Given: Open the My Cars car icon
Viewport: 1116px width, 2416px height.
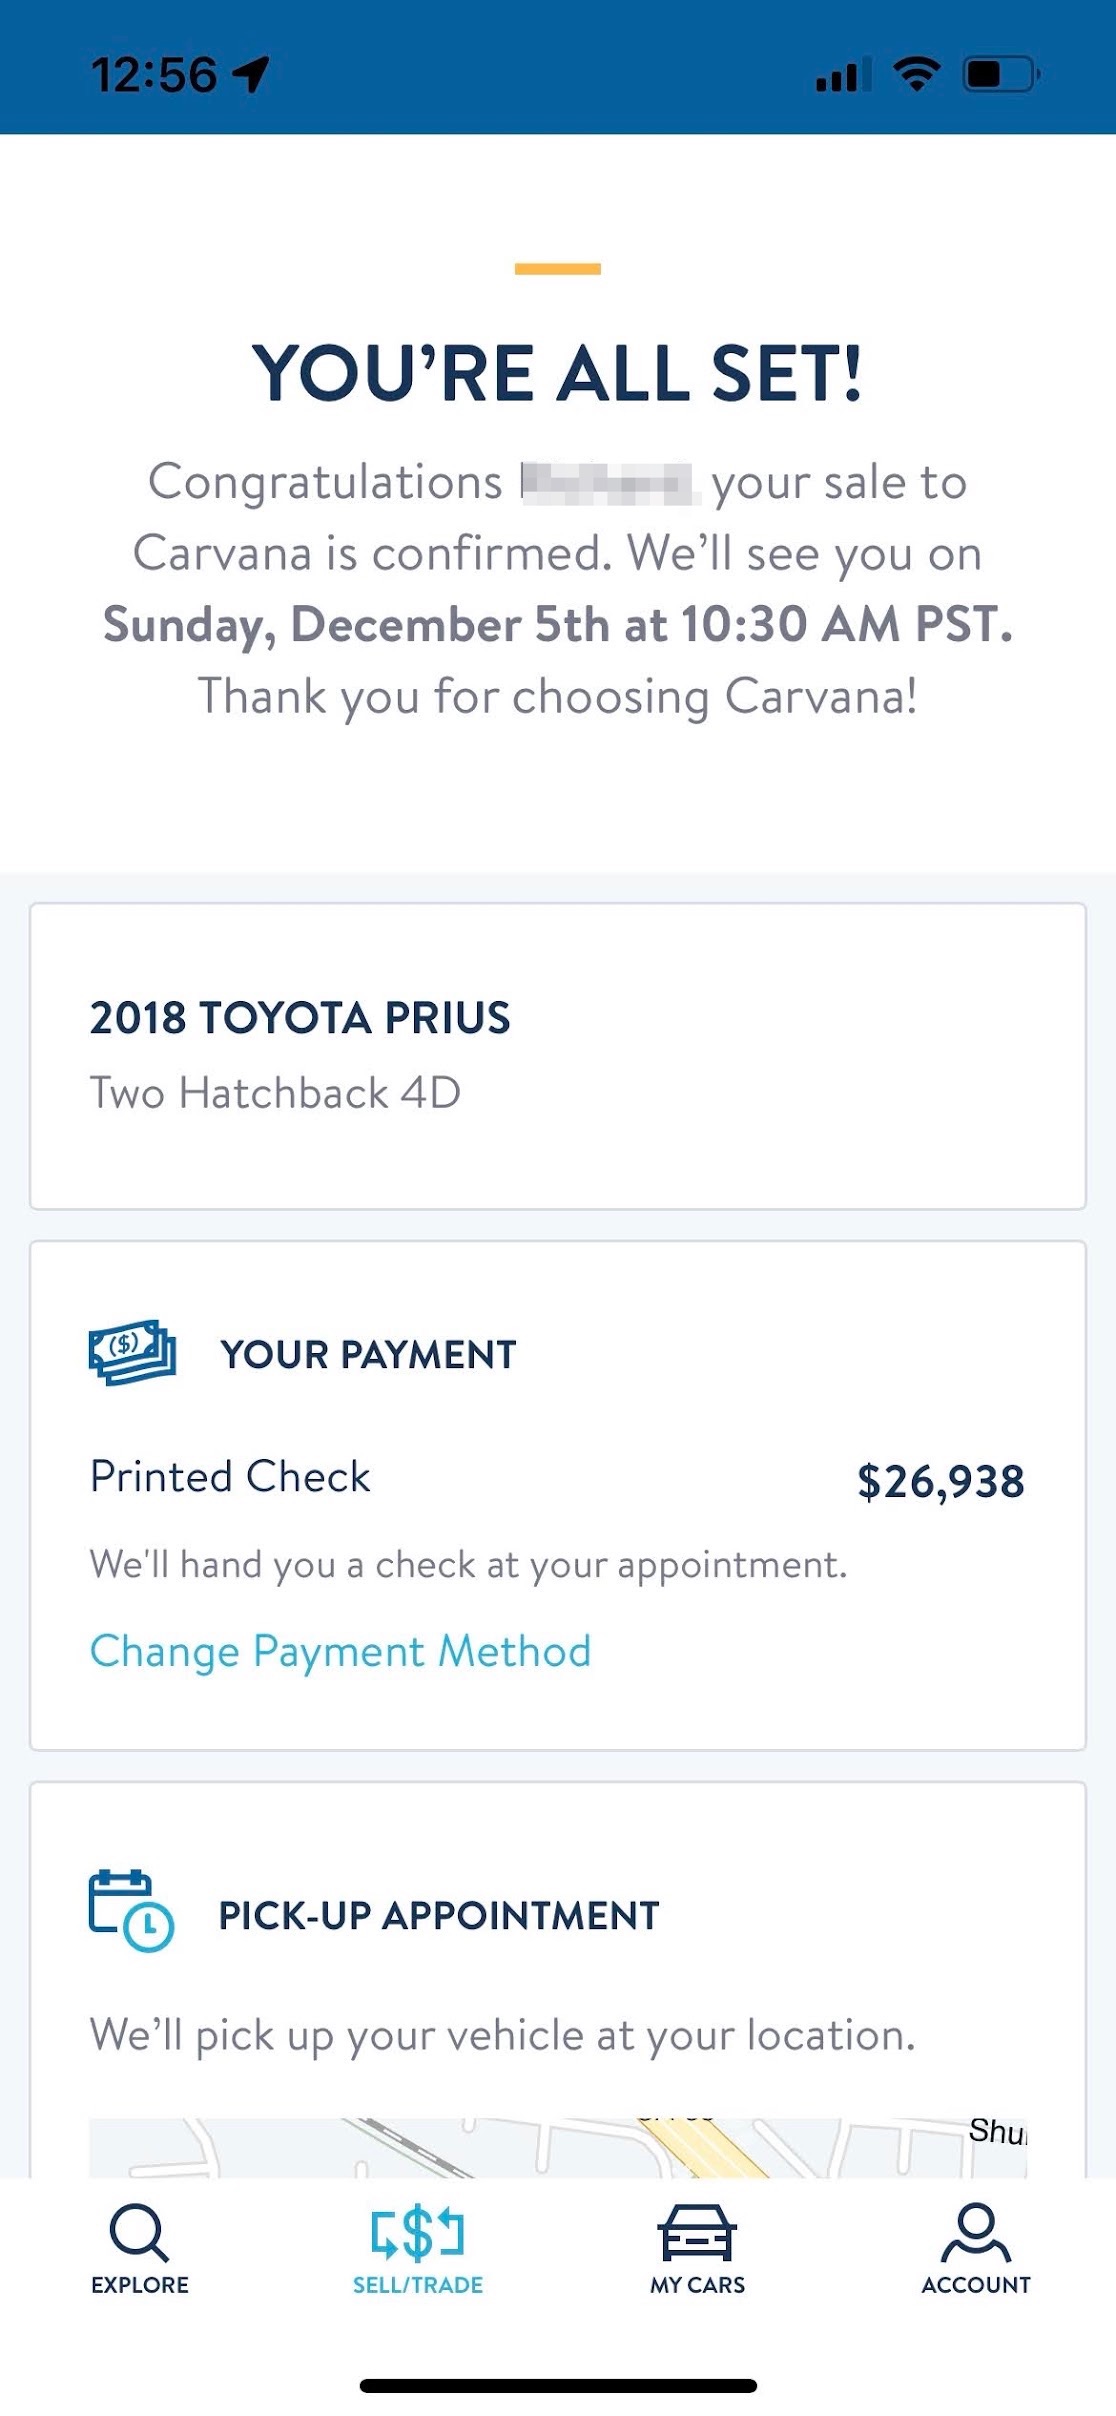Looking at the screenshot, I should (x=697, y=2232).
